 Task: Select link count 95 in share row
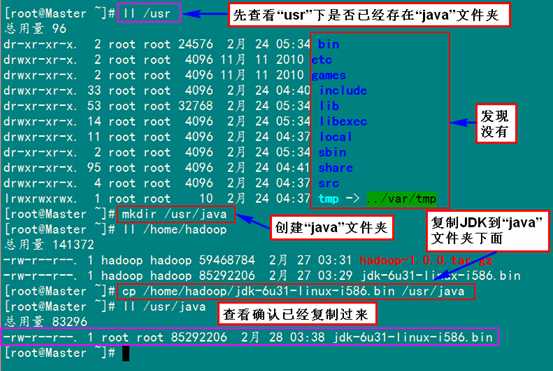click(94, 168)
